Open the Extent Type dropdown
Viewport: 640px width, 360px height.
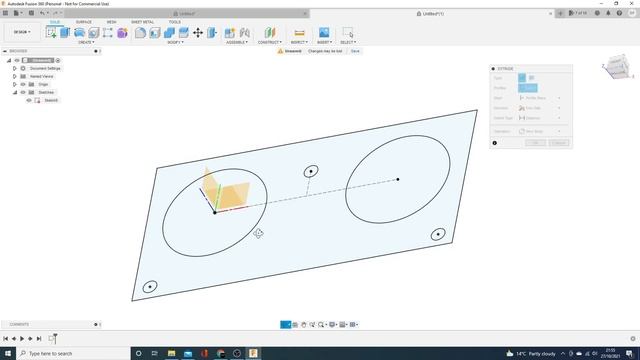[x=541, y=118]
